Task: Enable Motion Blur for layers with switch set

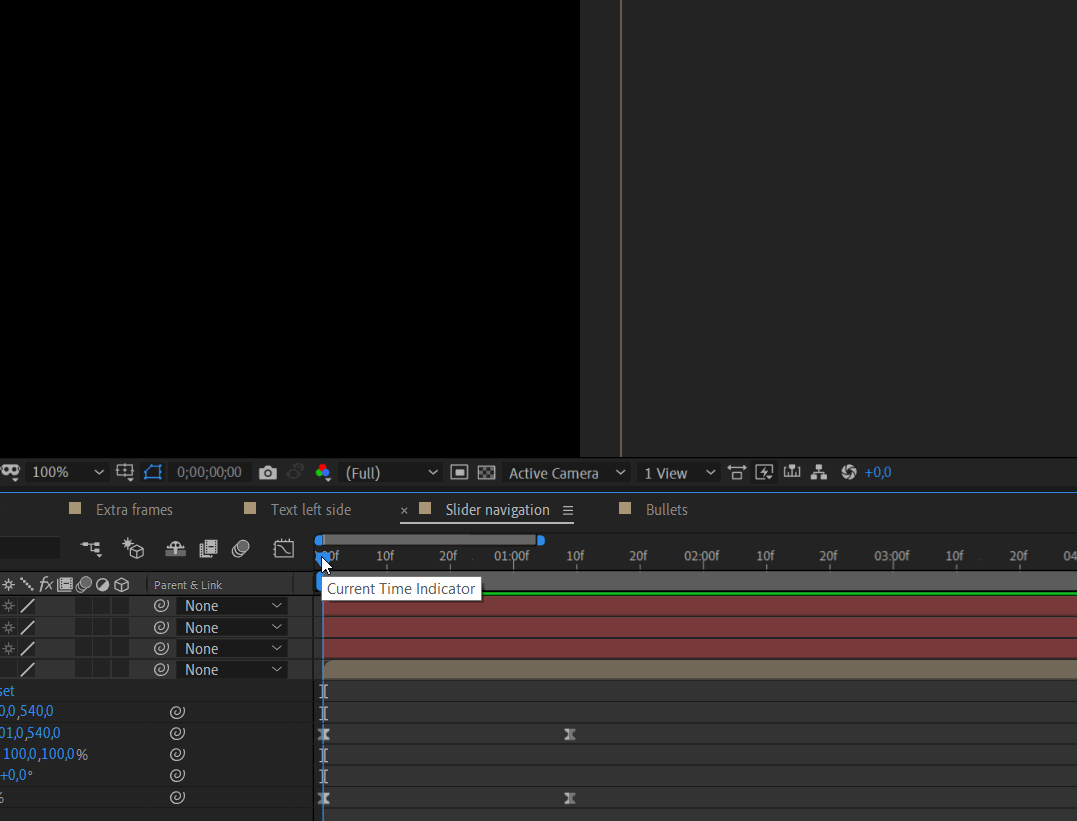Action: 240,548
